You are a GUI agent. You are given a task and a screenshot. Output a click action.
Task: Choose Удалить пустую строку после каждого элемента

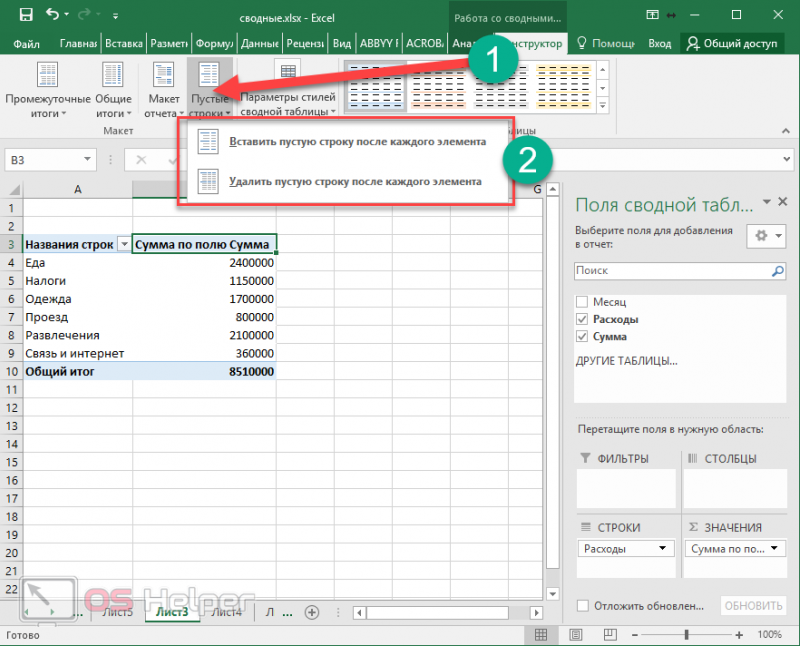pos(347,181)
